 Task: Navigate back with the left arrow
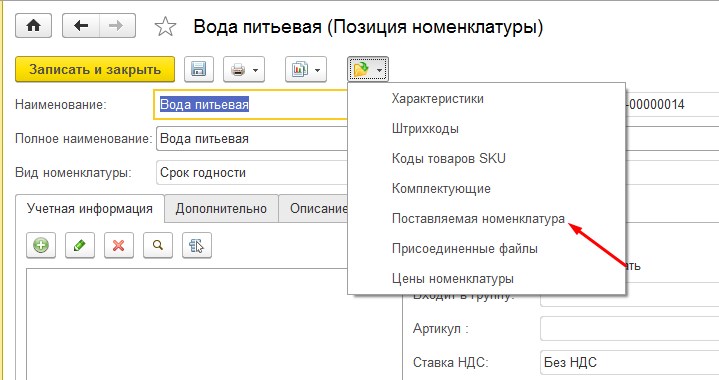(x=81, y=26)
